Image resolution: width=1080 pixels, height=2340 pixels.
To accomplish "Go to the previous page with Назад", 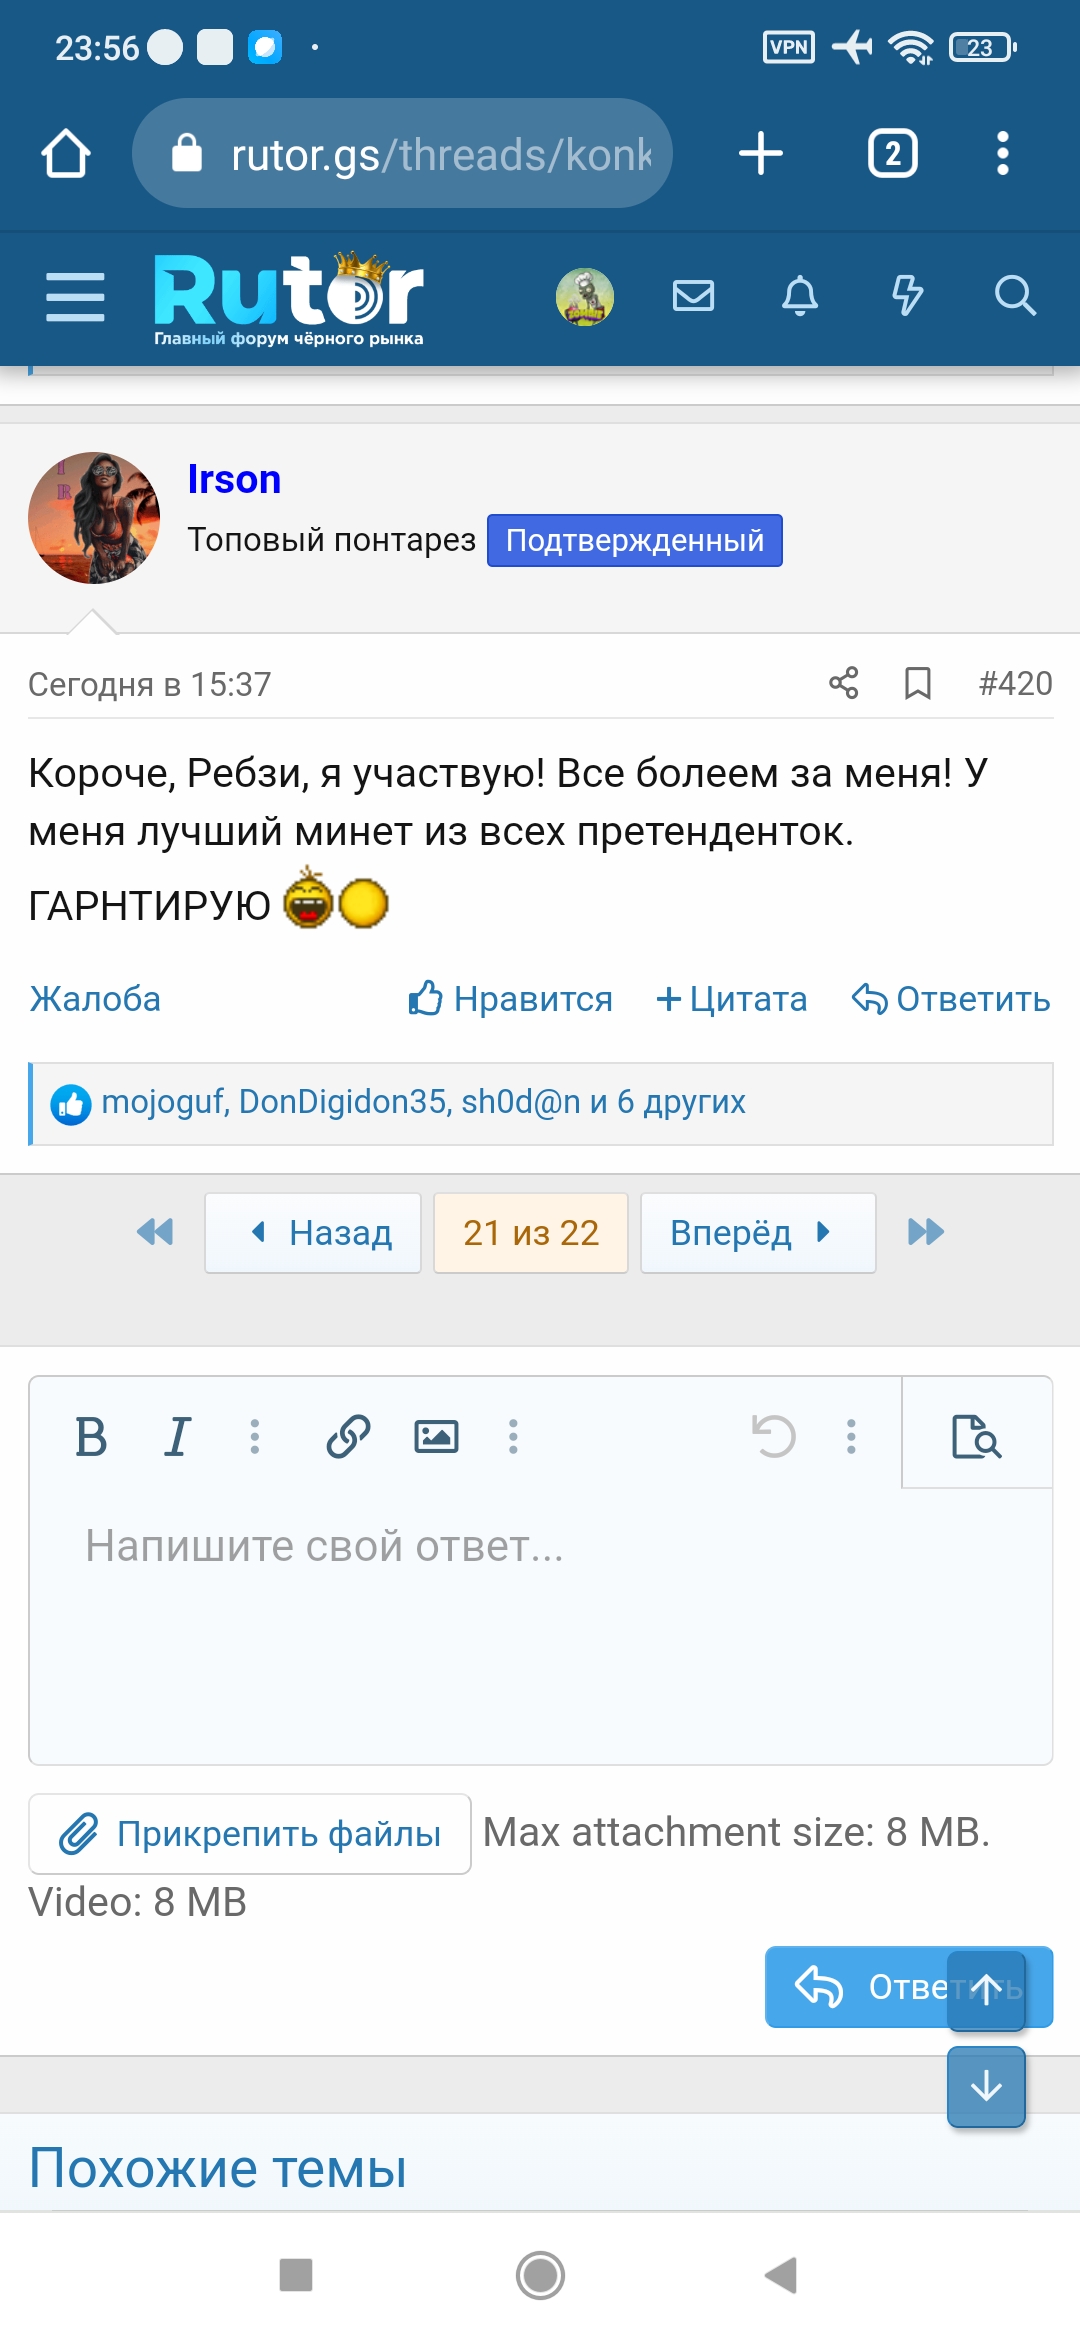I will 312,1233.
